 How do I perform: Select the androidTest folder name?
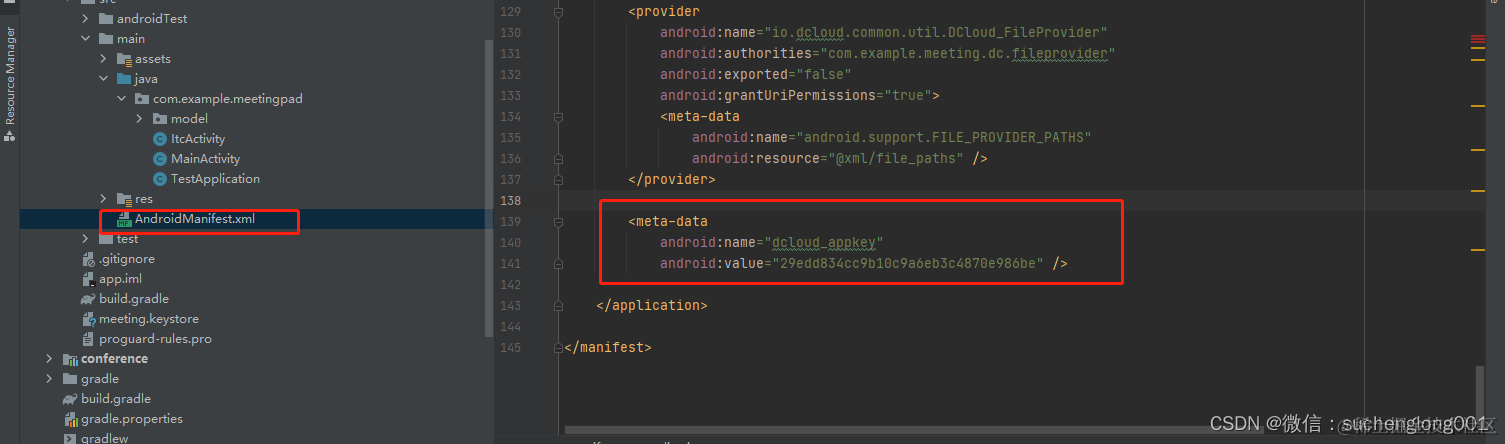pos(152,19)
